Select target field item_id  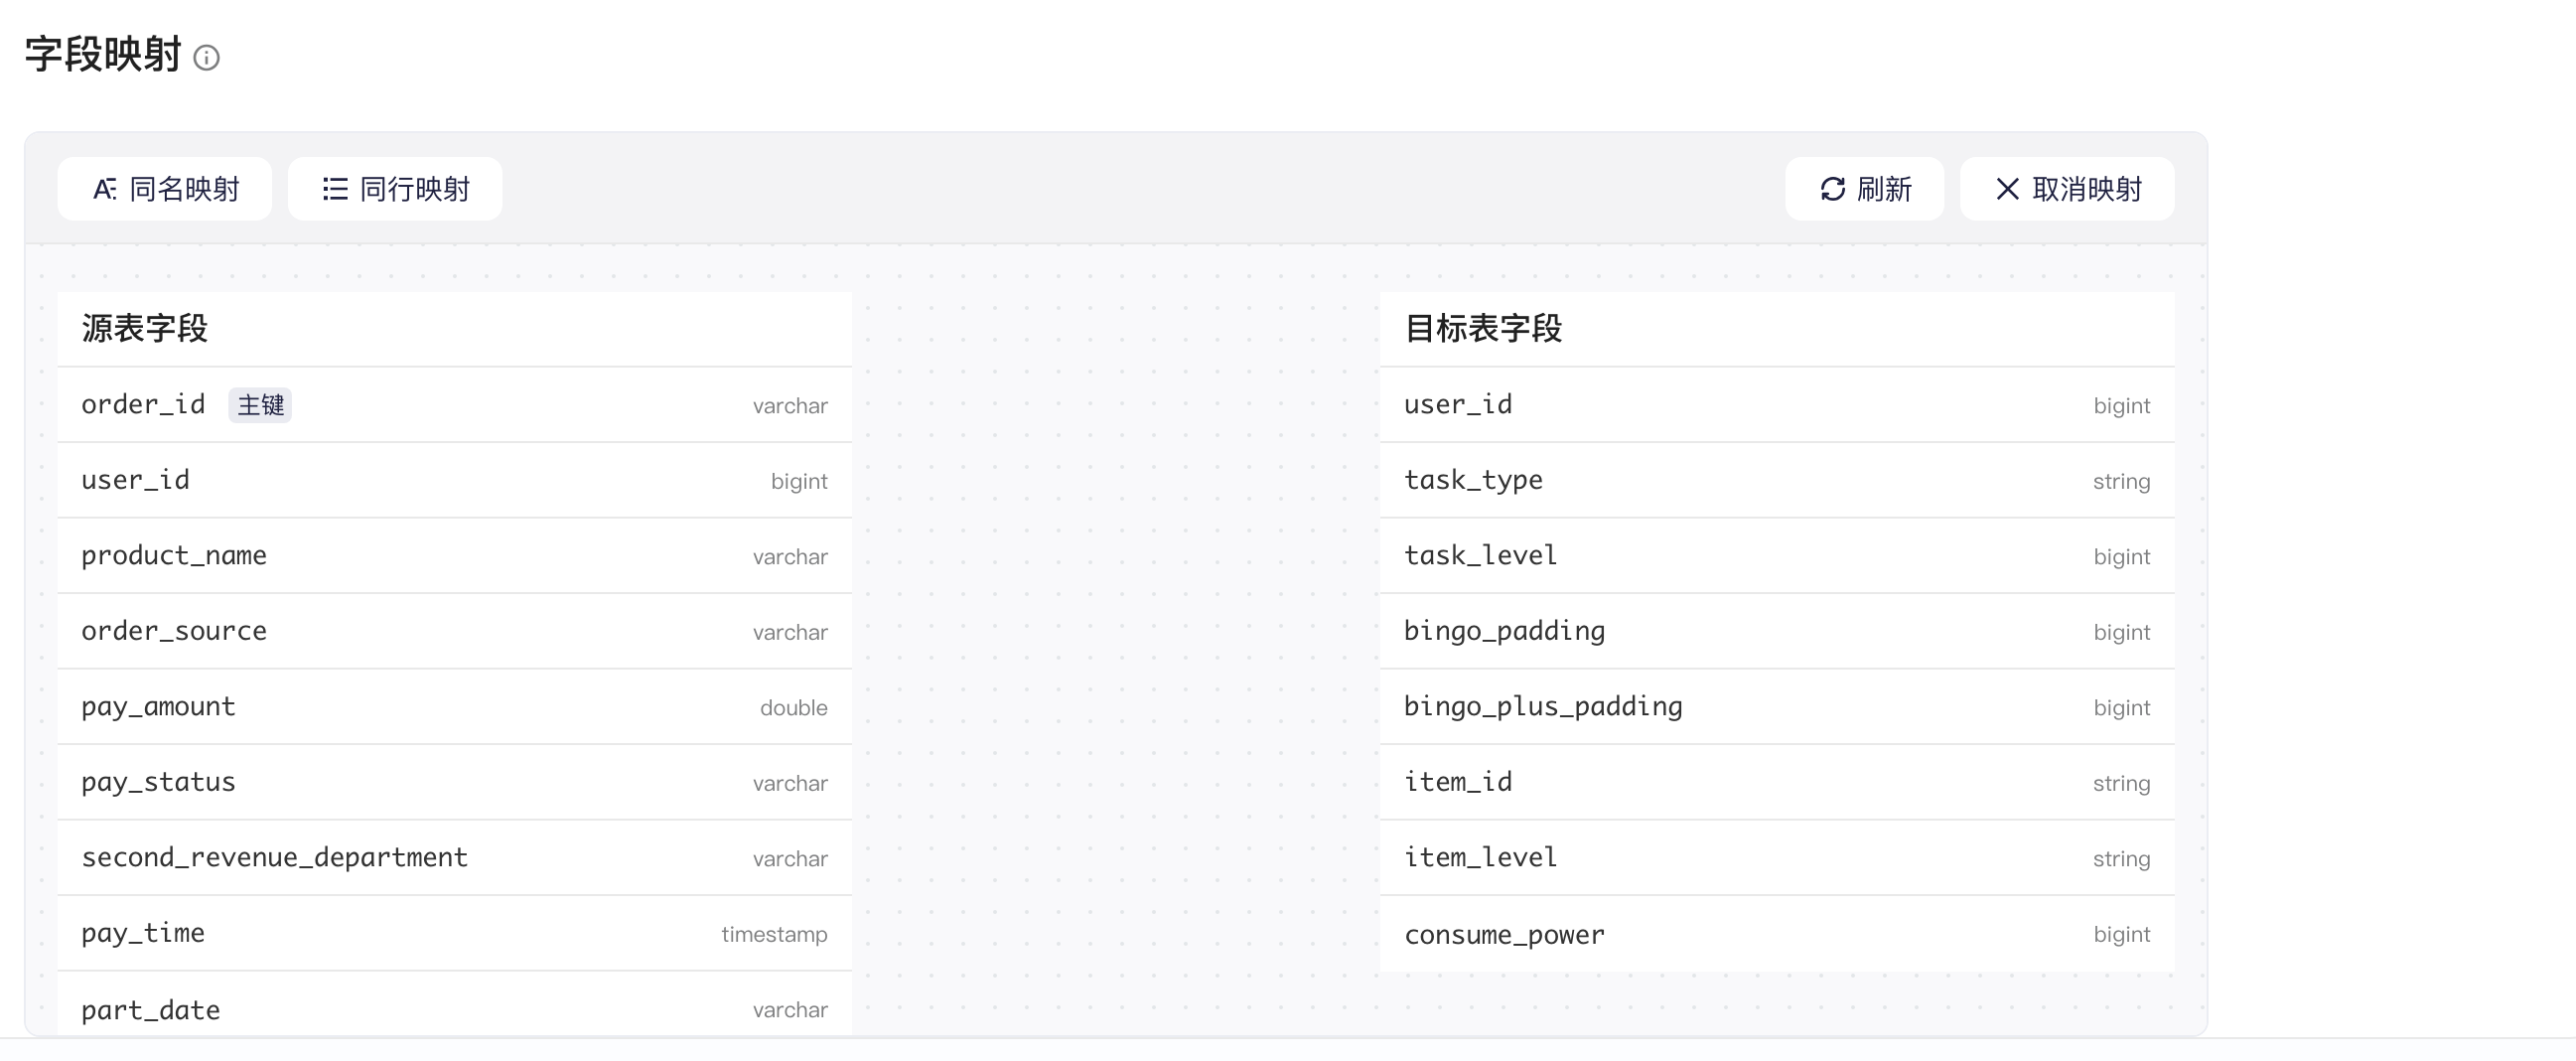[1777, 783]
